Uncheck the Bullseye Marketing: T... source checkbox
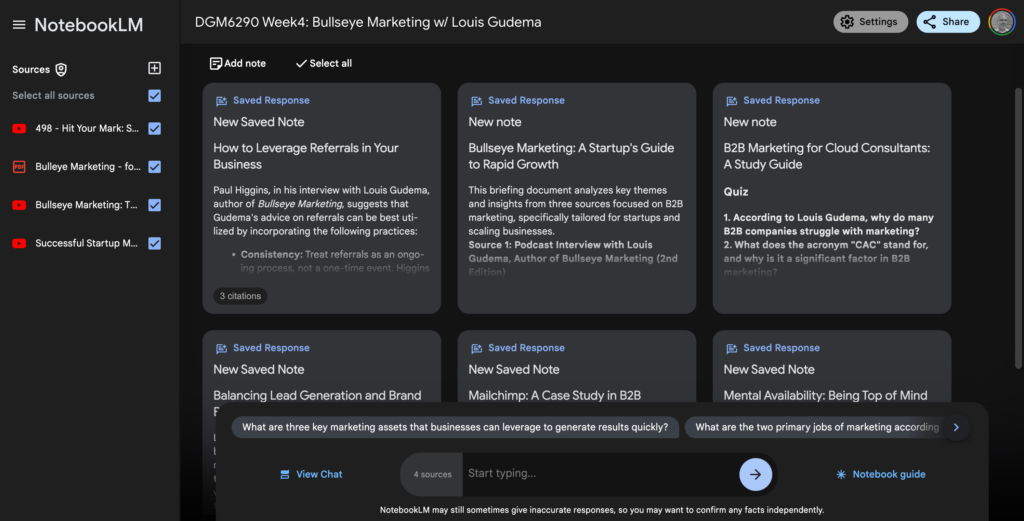The width and height of the screenshot is (1024, 521). (155, 205)
